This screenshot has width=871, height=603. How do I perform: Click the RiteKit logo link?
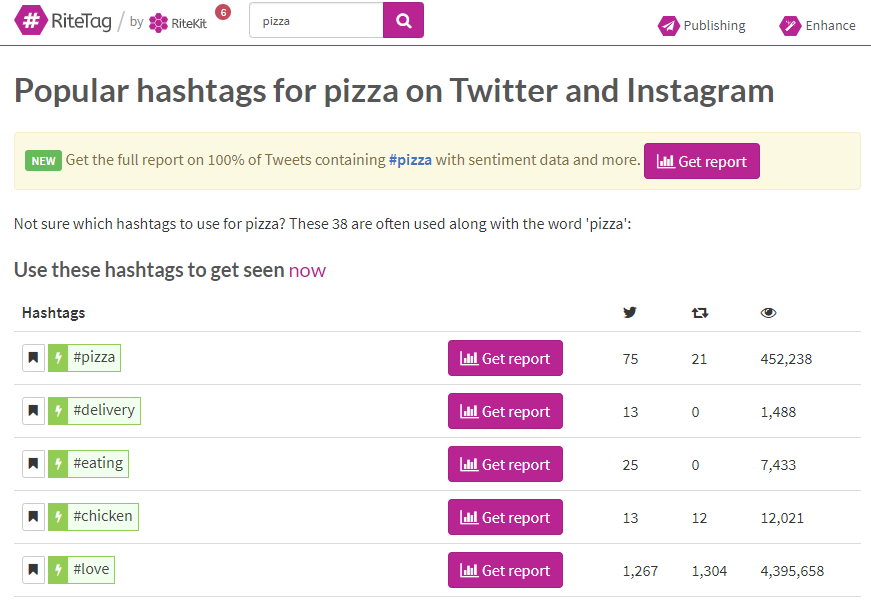tap(178, 23)
